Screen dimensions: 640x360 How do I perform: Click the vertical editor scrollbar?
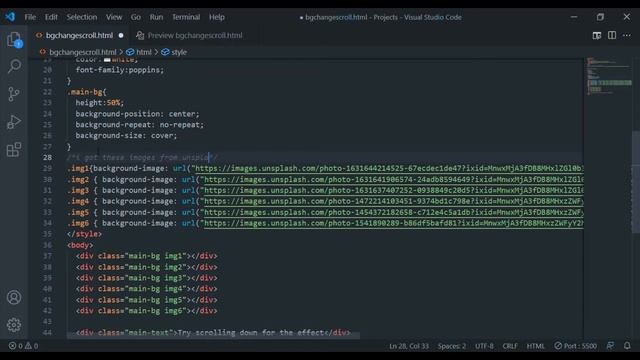tap(636, 181)
